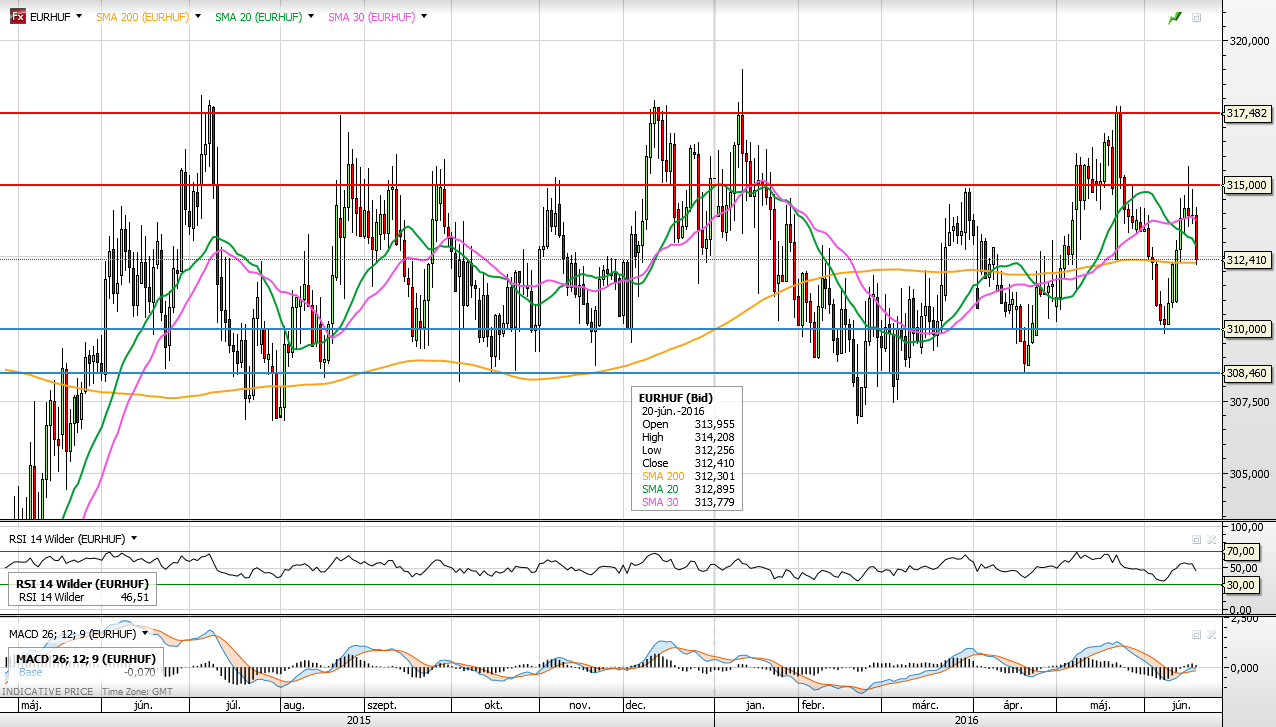1276x727 pixels.
Task: Close the RSI 14 Wilder panel
Action: [x=1211, y=539]
